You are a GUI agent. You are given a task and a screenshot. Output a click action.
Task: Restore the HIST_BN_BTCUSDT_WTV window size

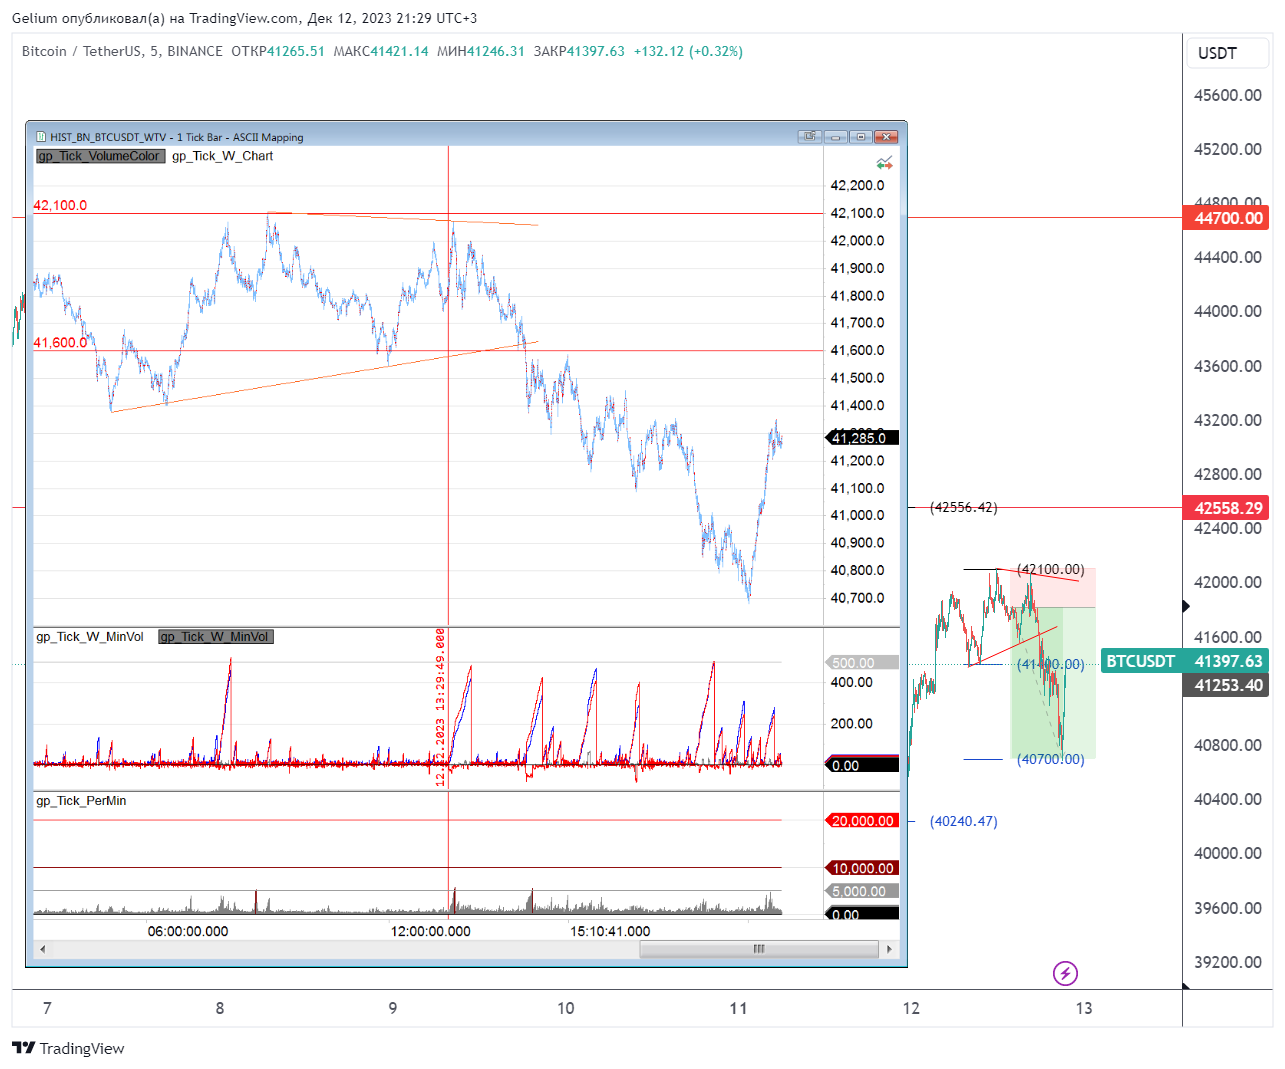coord(861,136)
